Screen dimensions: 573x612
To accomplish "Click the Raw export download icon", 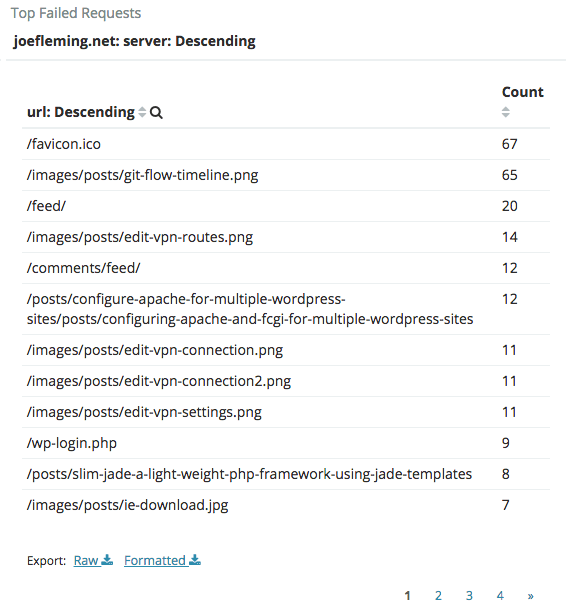I will [107, 560].
